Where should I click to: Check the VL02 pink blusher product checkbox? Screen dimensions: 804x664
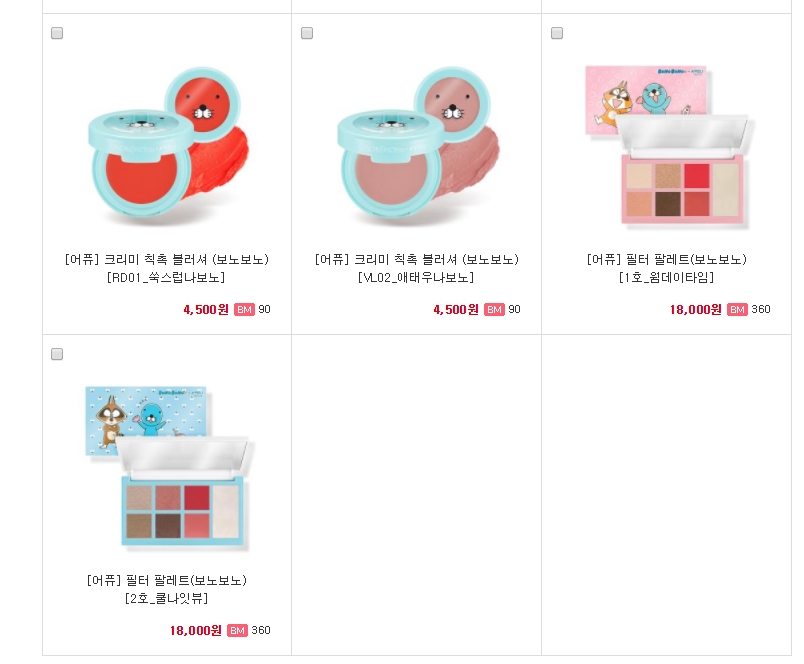pyautogui.click(x=307, y=33)
